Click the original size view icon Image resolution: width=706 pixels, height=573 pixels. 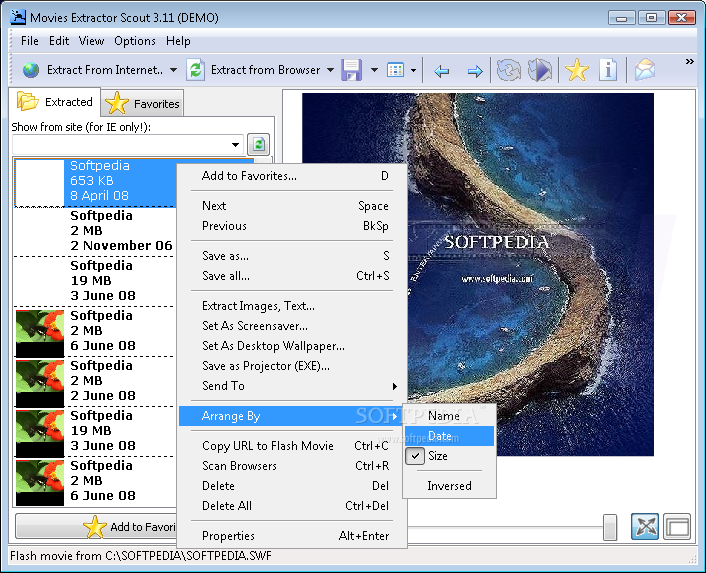pyautogui.click(x=677, y=526)
